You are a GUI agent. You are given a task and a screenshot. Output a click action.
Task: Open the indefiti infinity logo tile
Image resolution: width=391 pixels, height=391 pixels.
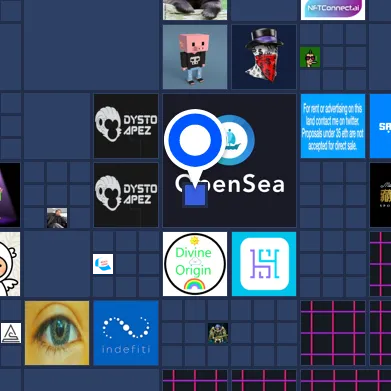point(126,333)
